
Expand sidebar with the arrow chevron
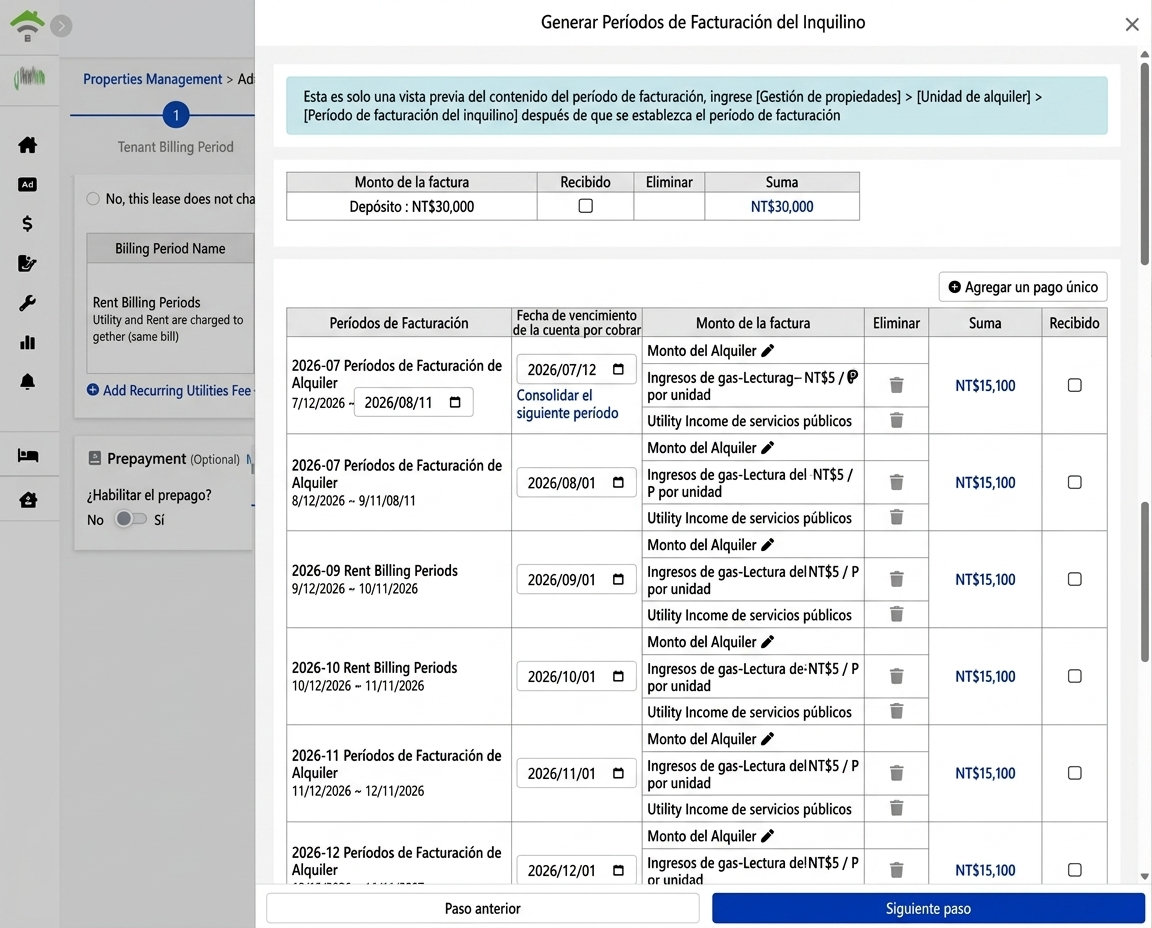tap(62, 26)
